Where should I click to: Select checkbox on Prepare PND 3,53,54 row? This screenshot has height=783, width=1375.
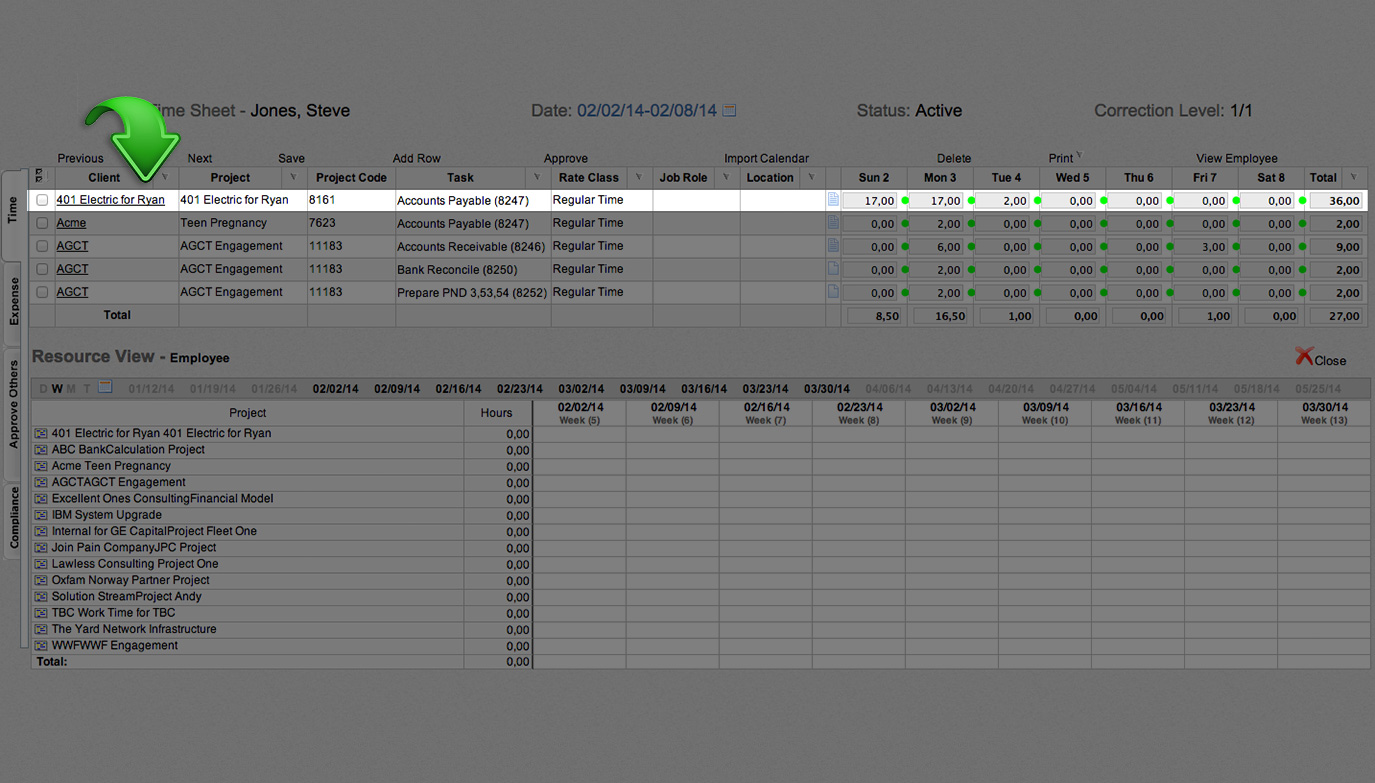click(42, 292)
